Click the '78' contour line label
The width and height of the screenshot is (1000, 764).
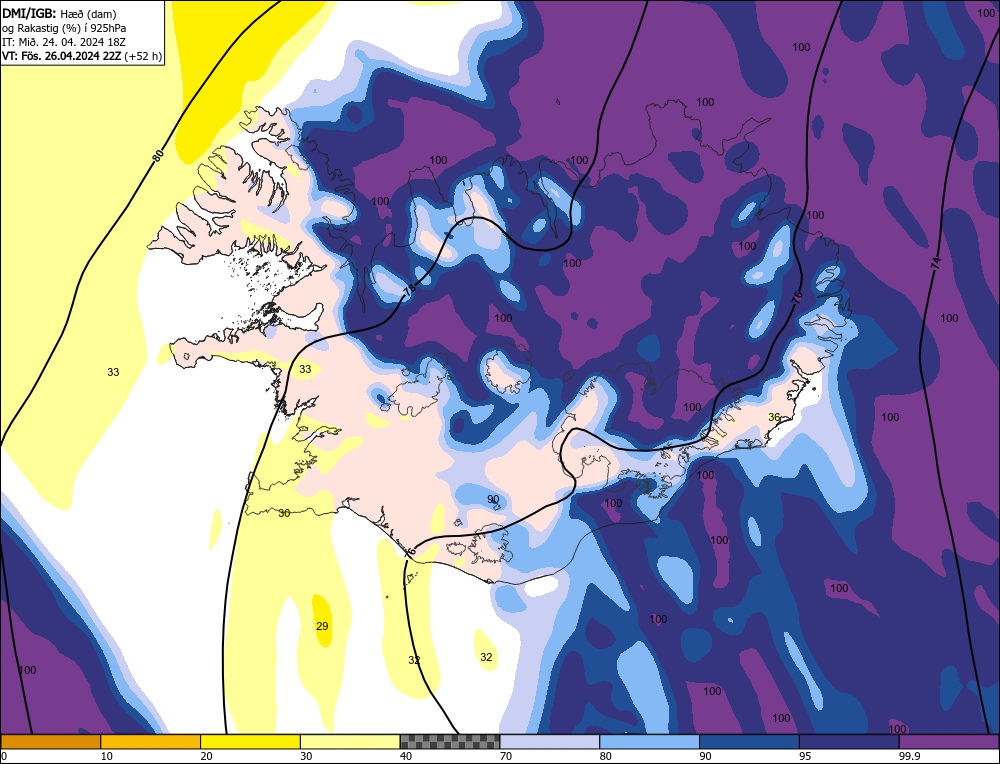click(409, 290)
